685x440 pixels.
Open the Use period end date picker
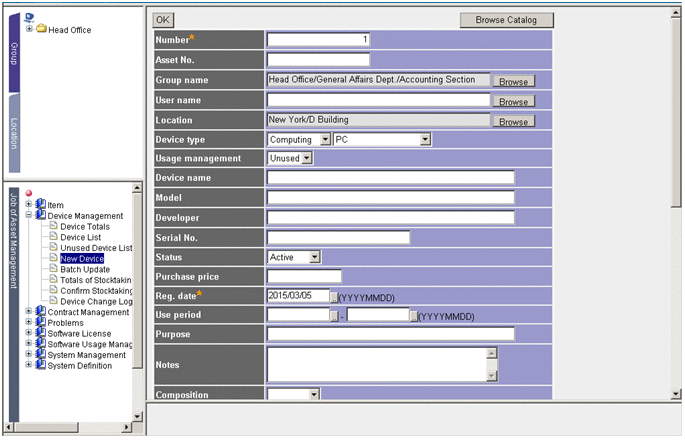click(x=413, y=315)
